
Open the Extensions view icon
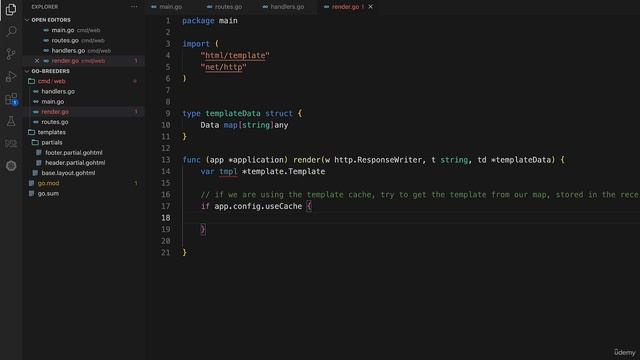click(x=11, y=99)
